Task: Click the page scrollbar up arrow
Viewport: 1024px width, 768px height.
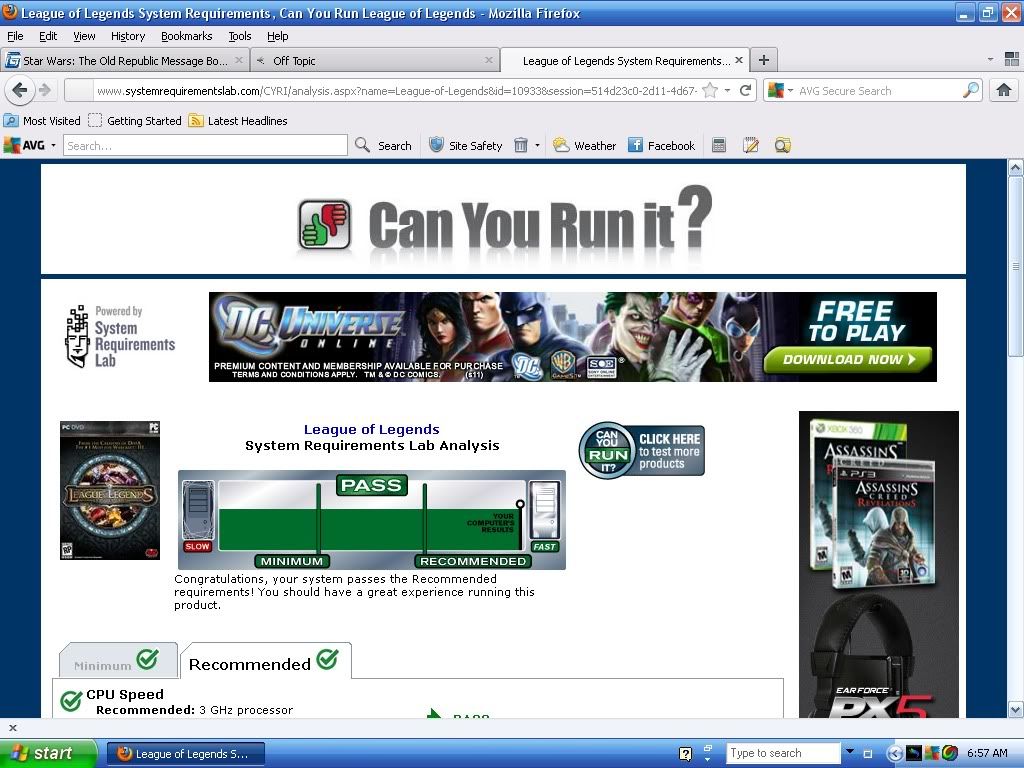Action: pos(1016,168)
